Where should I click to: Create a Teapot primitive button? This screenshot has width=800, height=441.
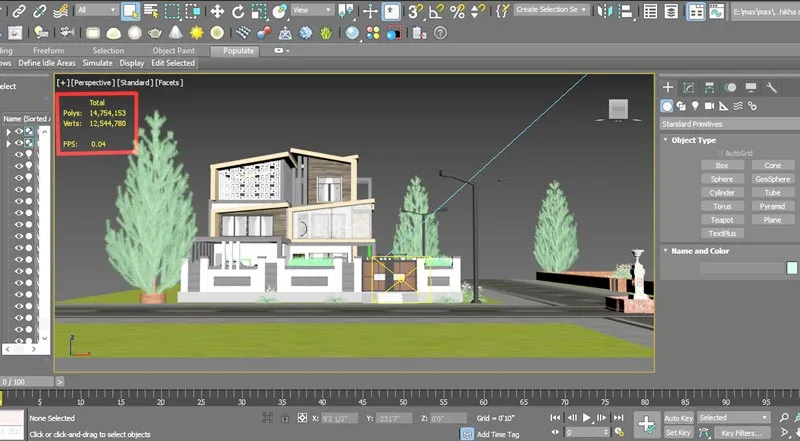[x=722, y=220]
